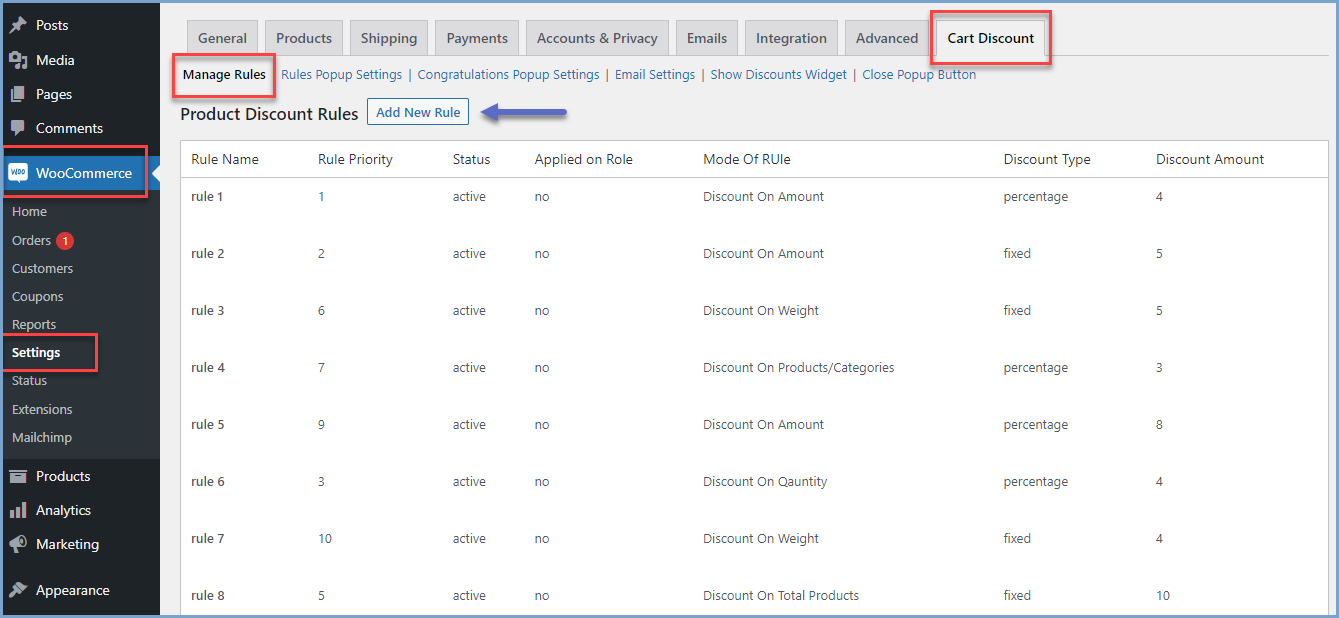
Task: Click the Analytics bar chart icon
Action: click(18, 510)
